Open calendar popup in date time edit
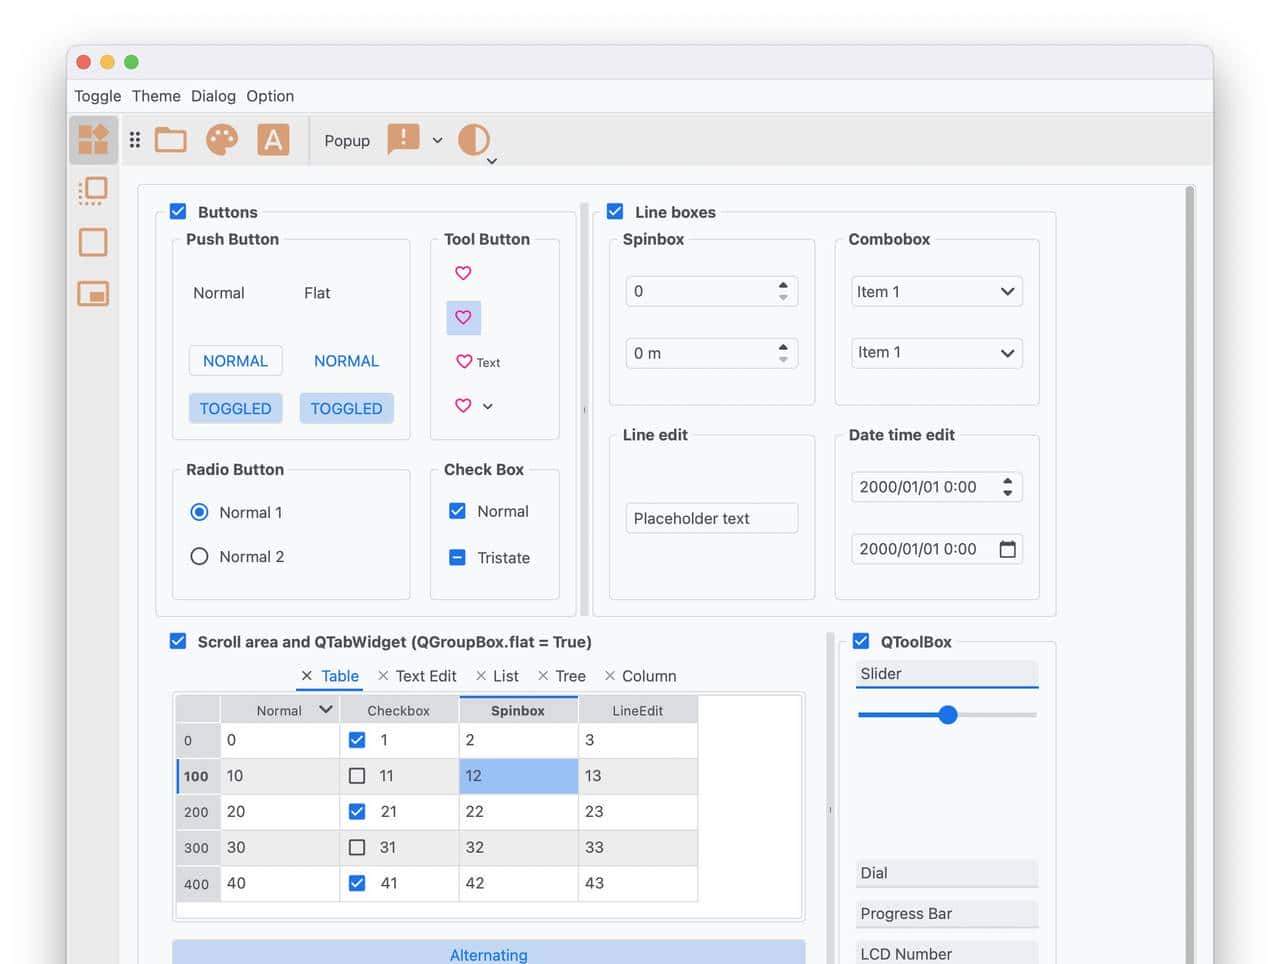Viewport: 1280px width, 964px height. 1007,549
